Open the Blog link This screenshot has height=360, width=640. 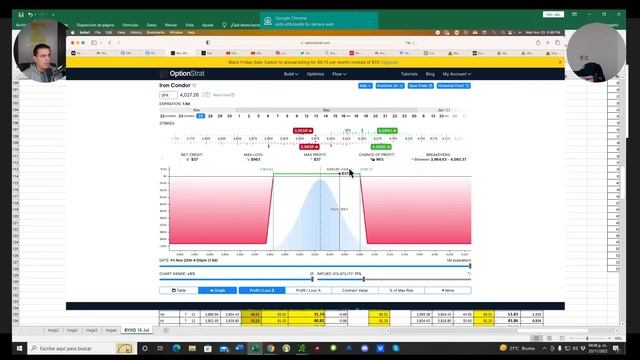[x=430, y=74]
